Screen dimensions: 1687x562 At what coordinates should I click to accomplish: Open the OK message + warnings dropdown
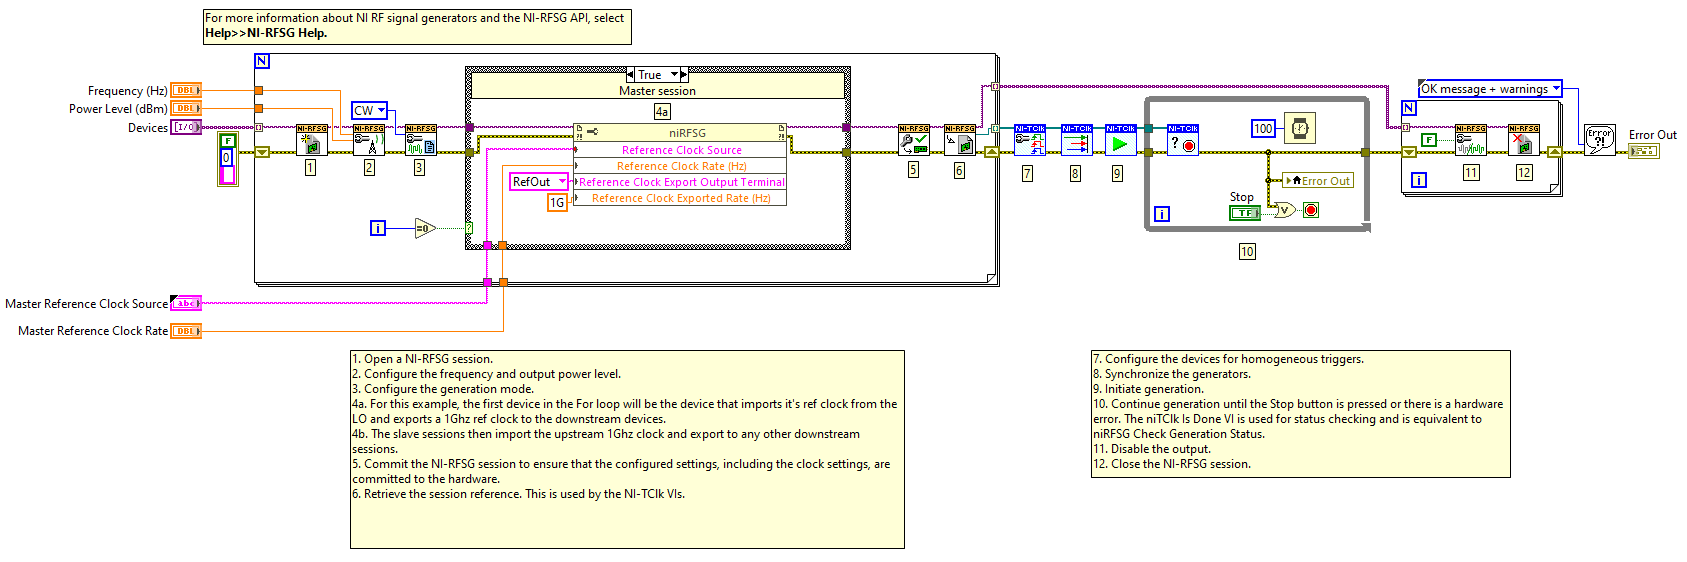point(1555,89)
